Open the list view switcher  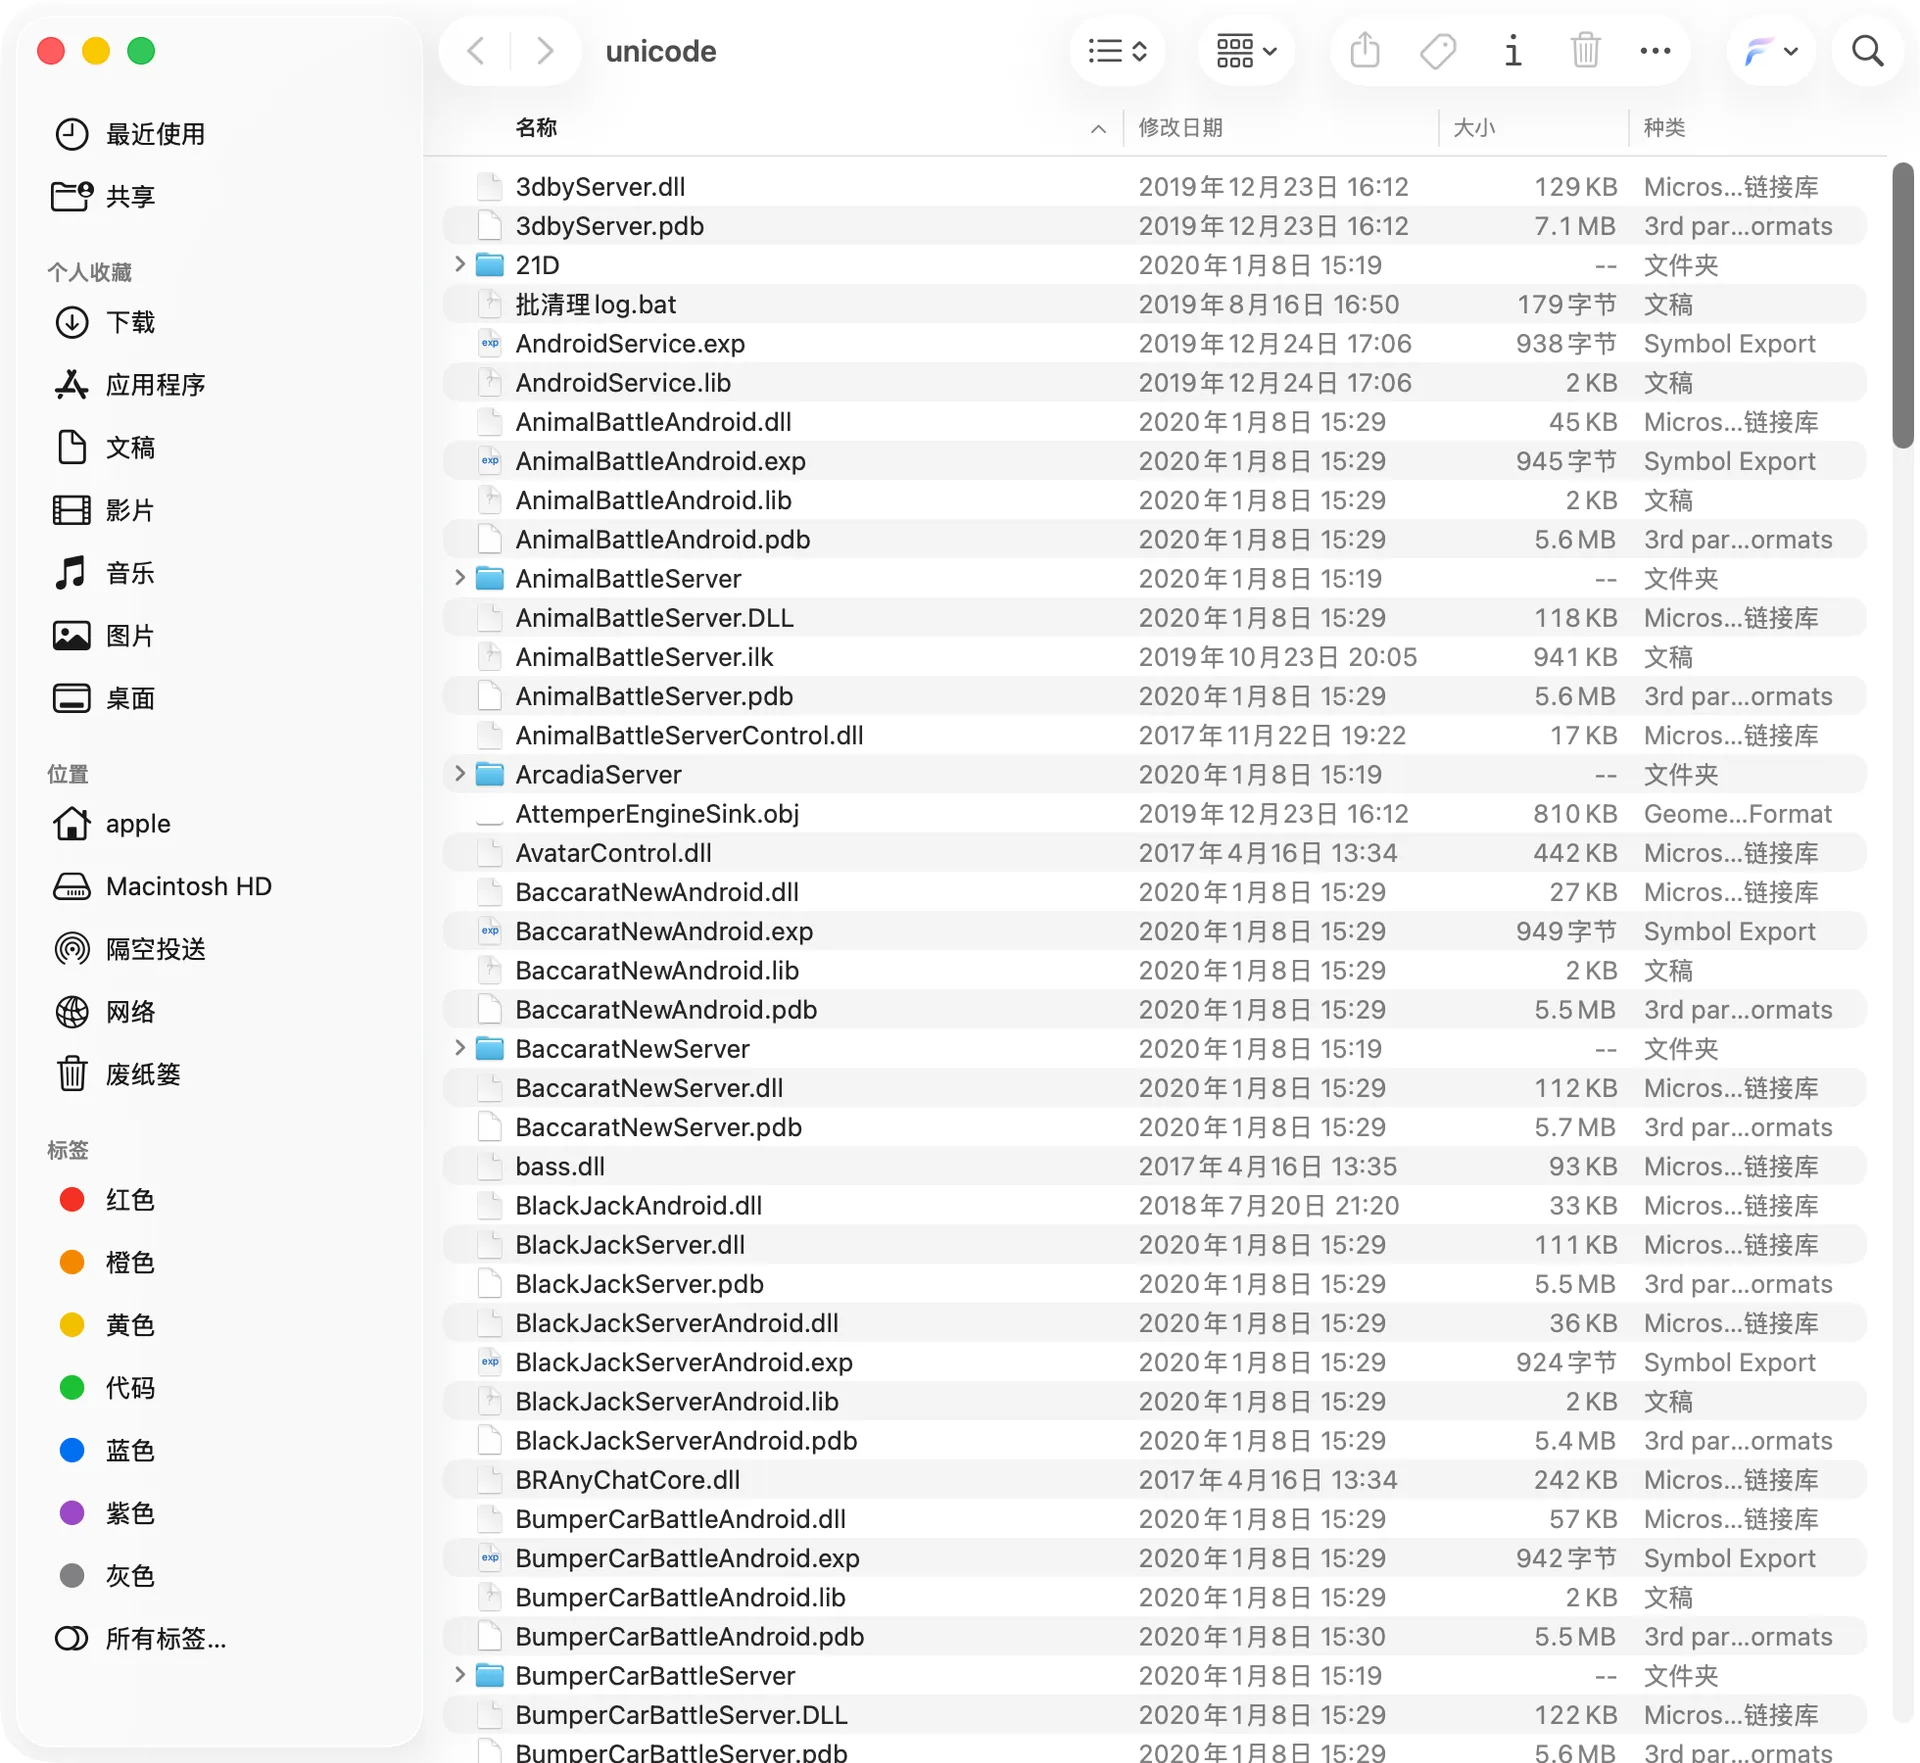1117,51
